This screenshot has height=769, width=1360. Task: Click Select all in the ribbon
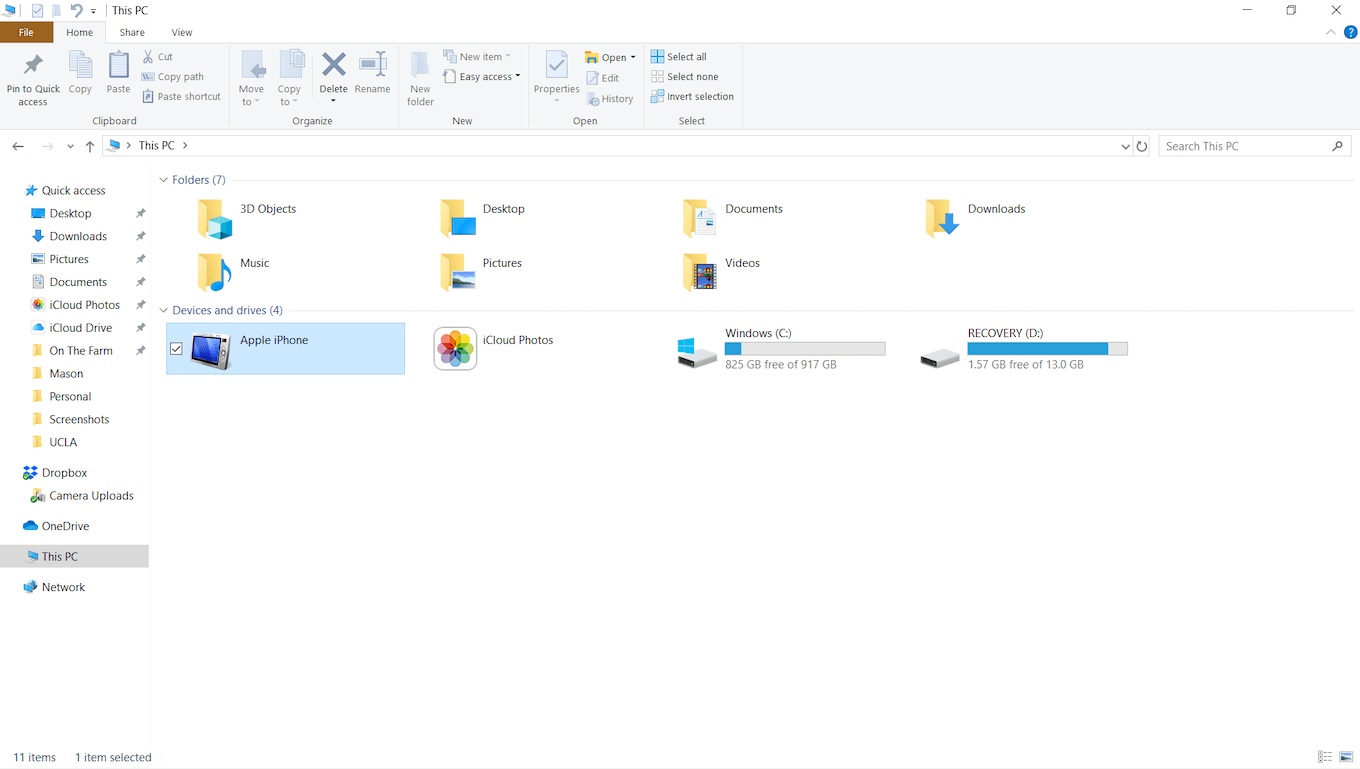coord(679,57)
